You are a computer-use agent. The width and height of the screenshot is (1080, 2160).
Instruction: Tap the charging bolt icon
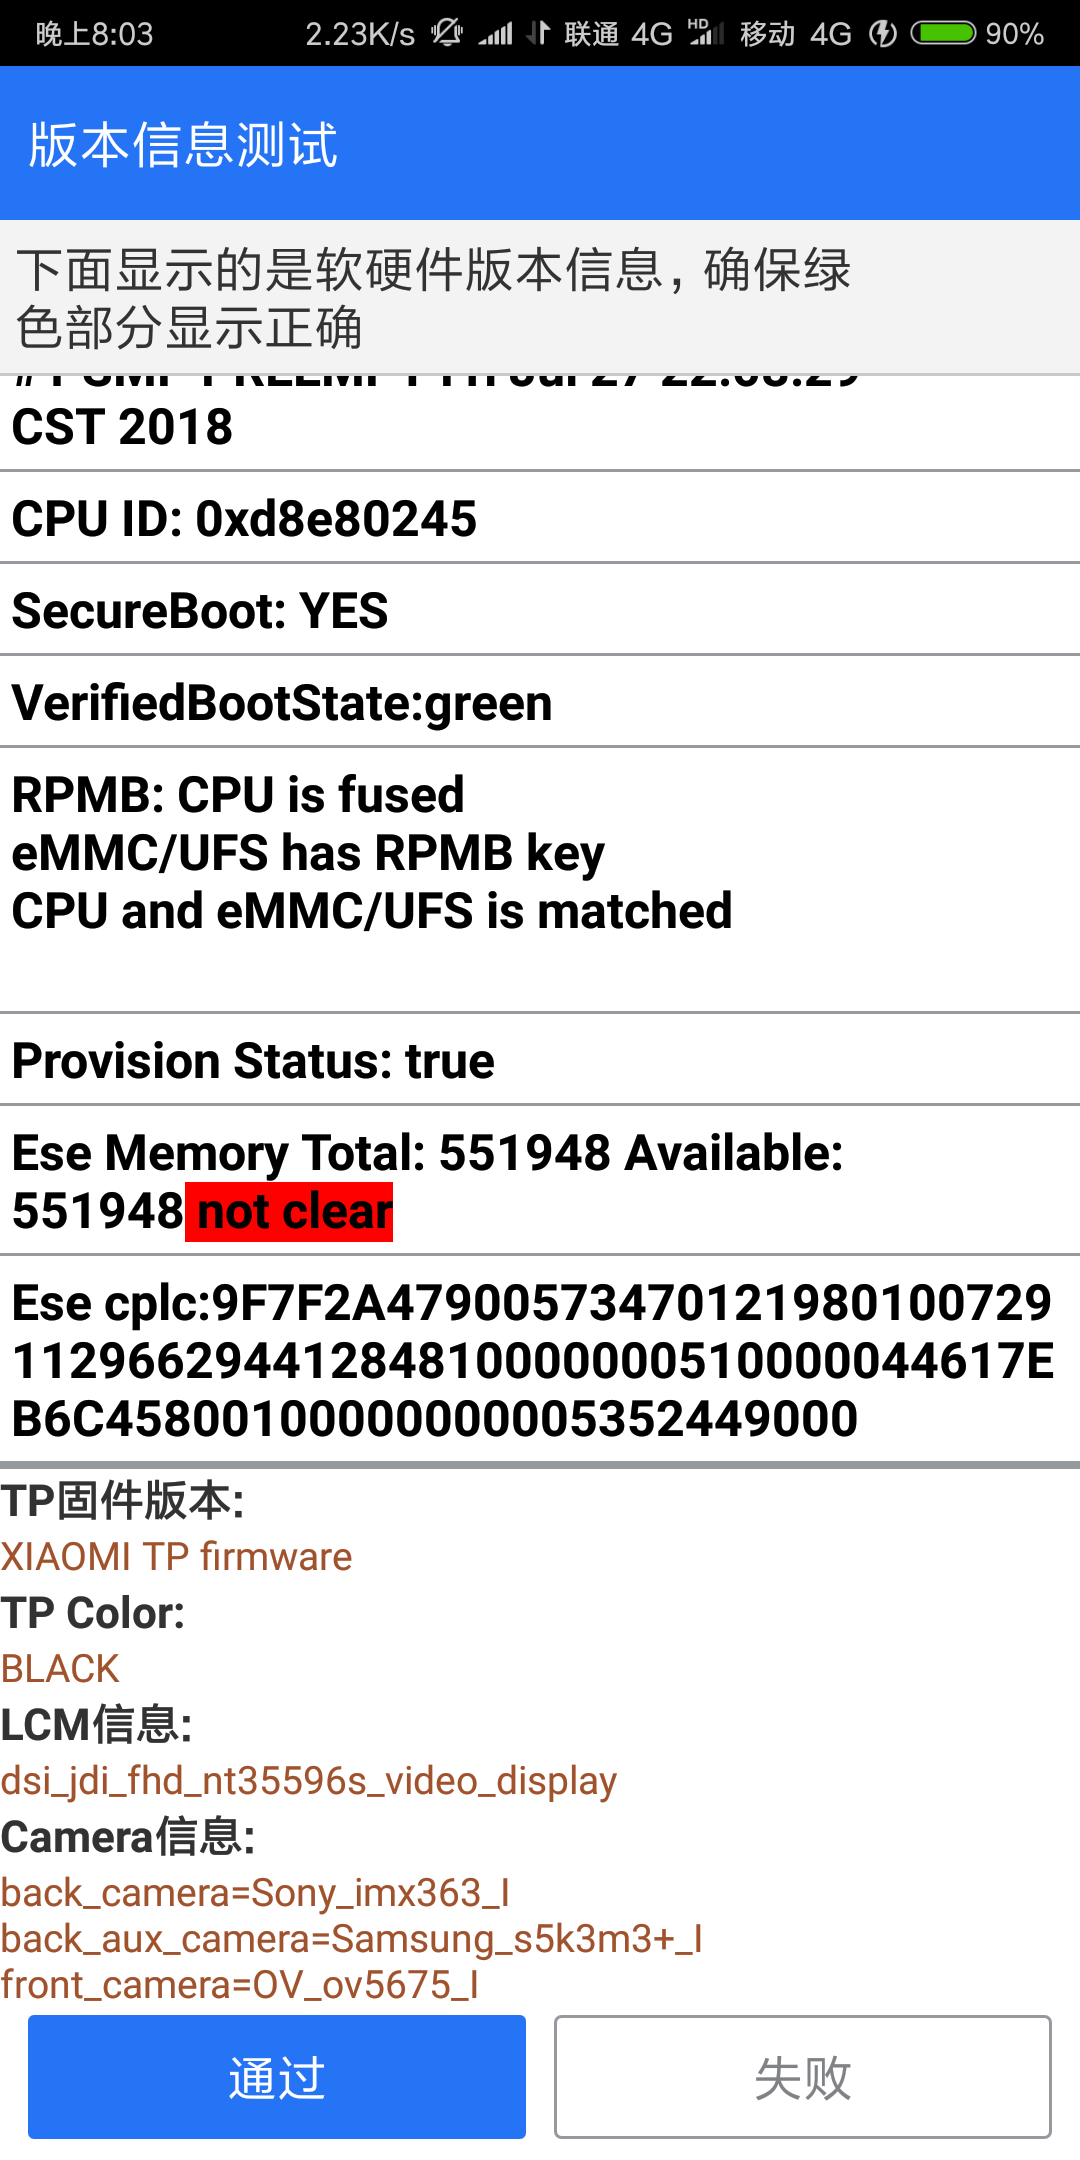pos(882,34)
